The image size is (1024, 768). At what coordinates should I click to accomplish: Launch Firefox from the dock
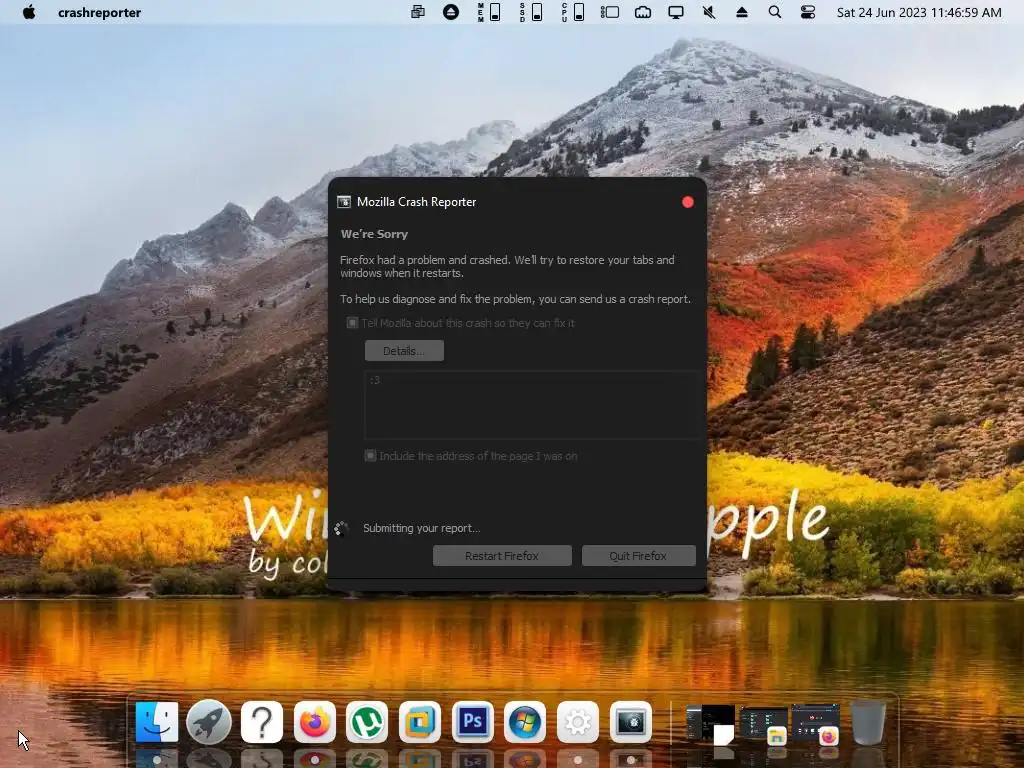(315, 722)
